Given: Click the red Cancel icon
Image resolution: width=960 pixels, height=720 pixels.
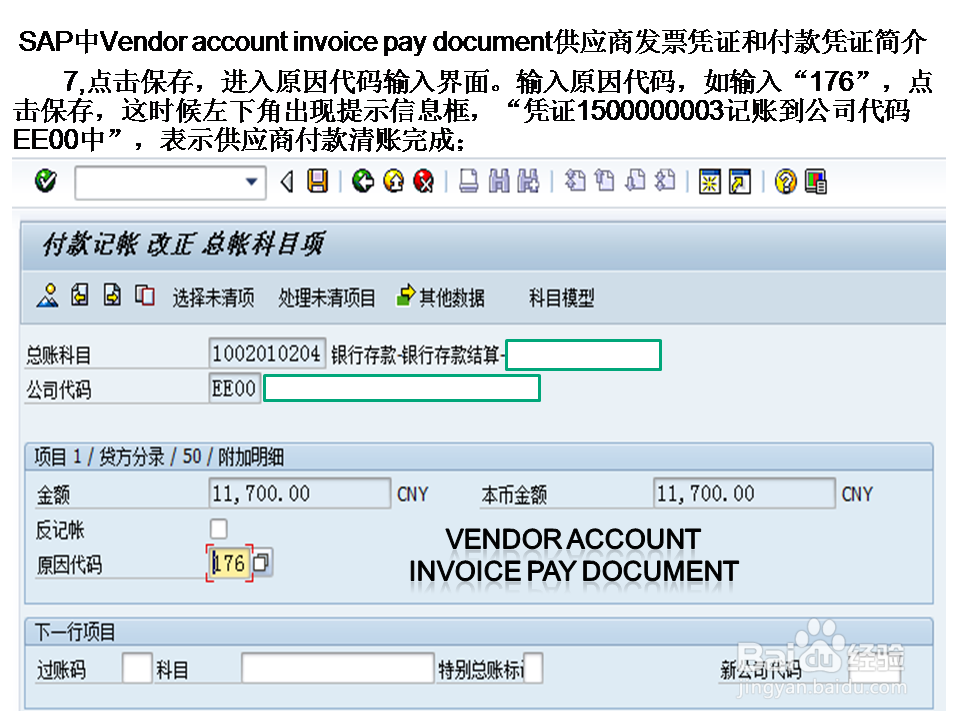Looking at the screenshot, I should (x=424, y=182).
